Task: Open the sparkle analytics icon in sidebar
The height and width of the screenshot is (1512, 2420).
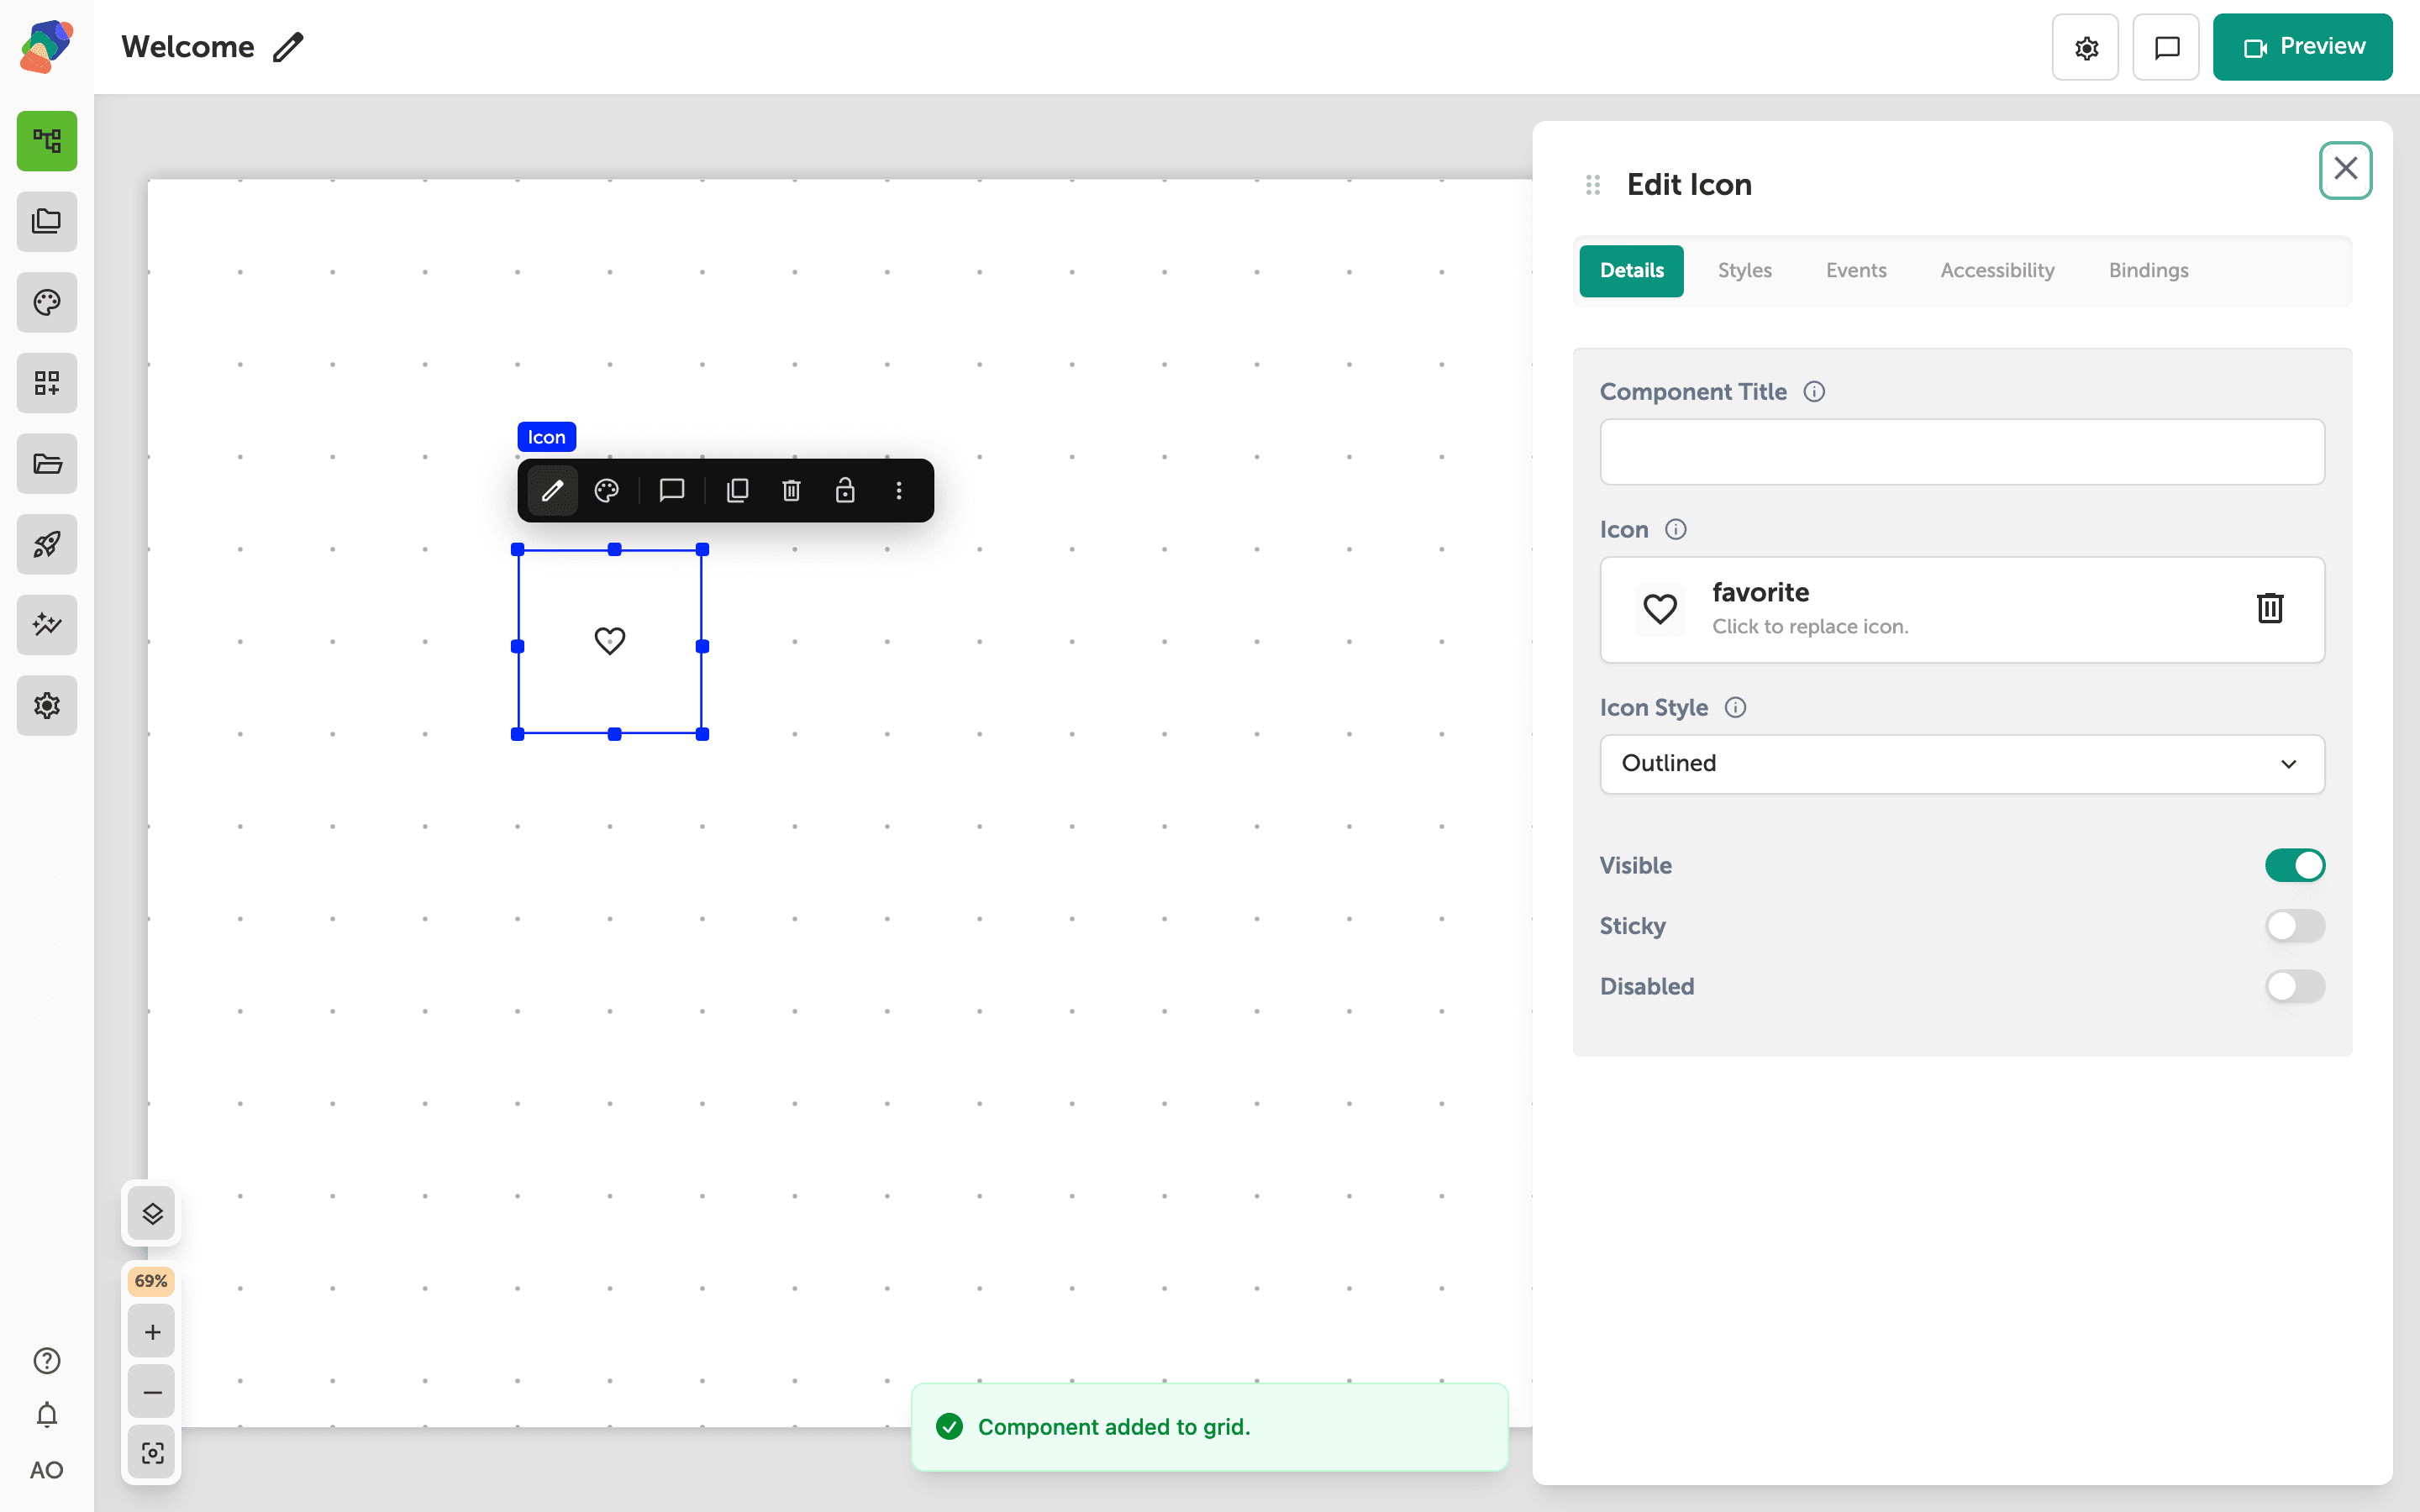Action: tap(47, 625)
